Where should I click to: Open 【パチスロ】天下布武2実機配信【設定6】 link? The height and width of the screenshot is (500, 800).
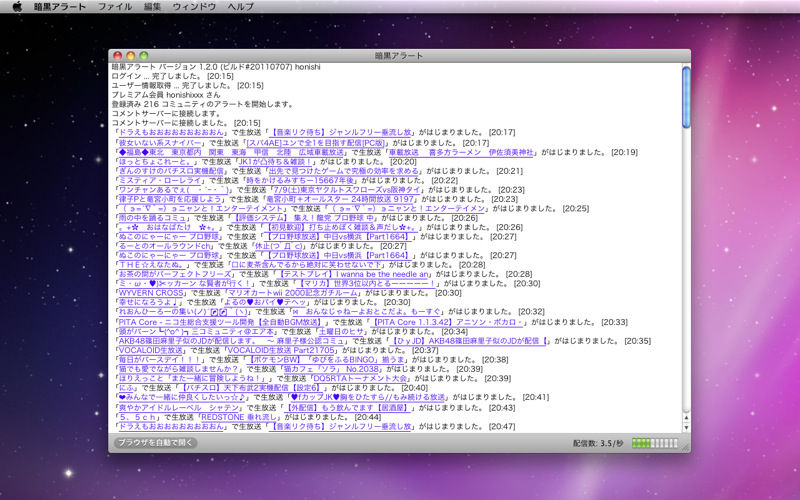[x=251, y=388]
